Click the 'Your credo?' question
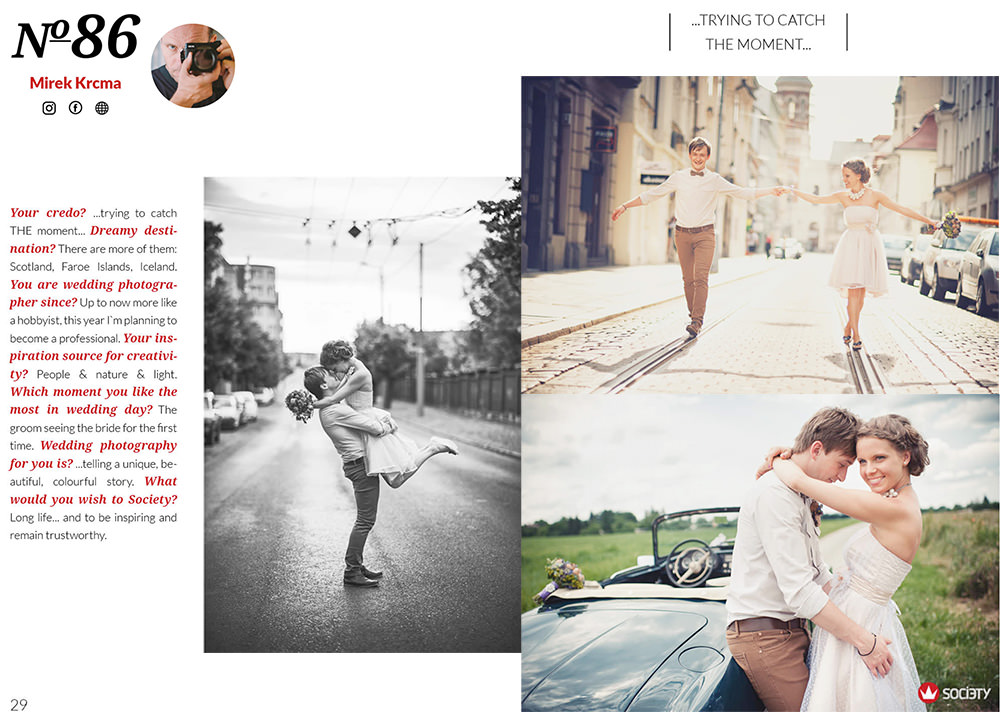This screenshot has width=1000, height=712. (48, 212)
